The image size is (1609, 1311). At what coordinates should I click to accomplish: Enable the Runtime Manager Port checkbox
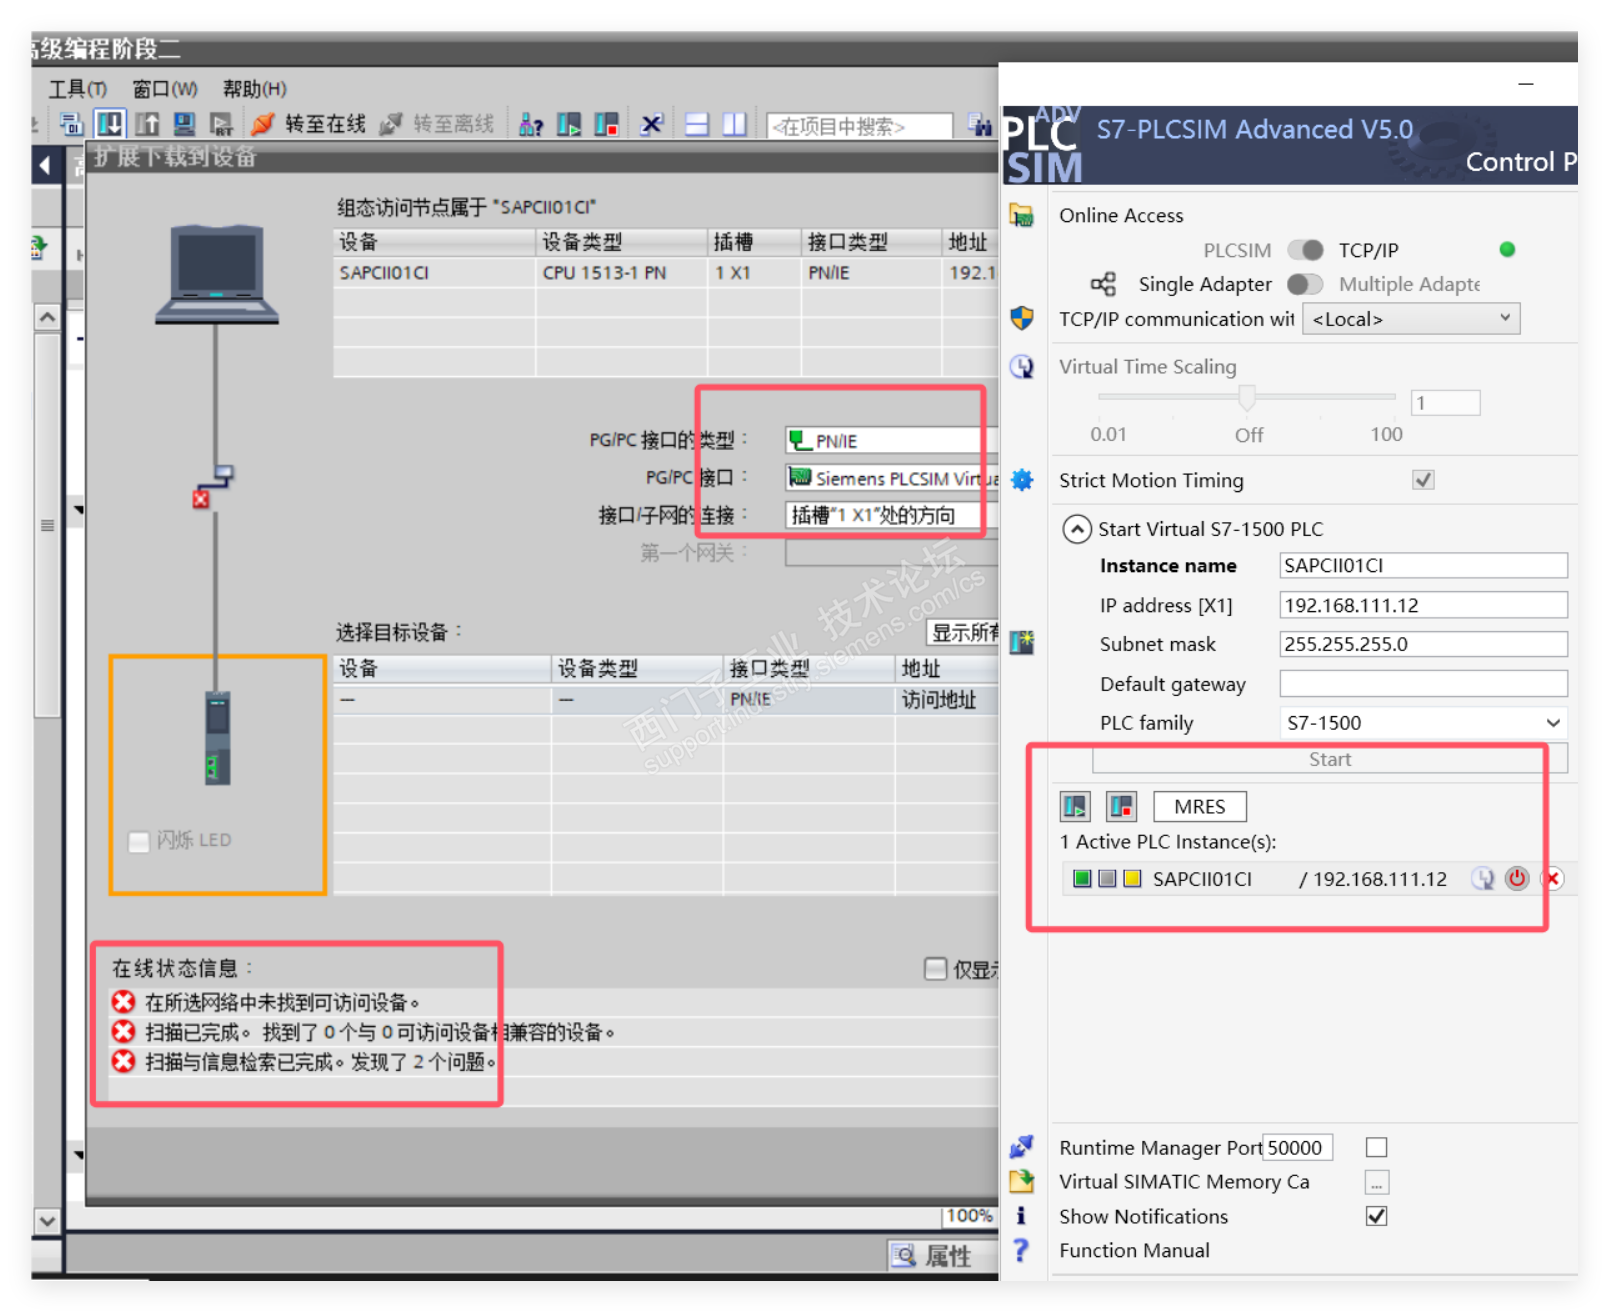[x=1377, y=1147]
